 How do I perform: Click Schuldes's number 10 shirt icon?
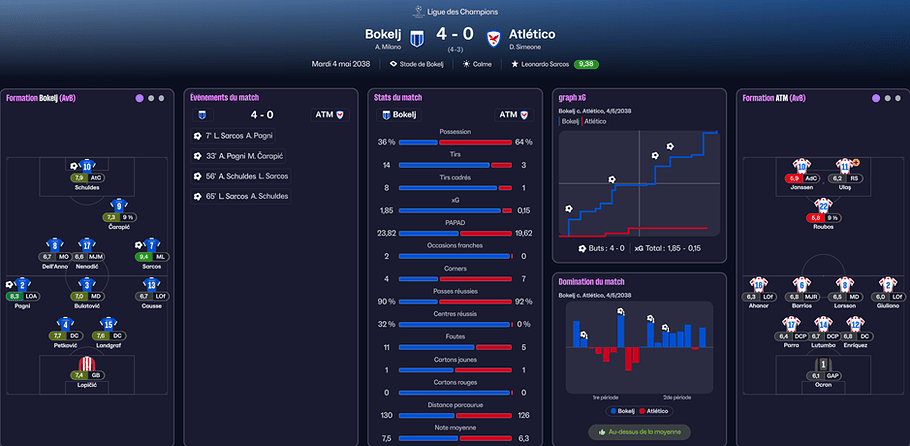coord(86,166)
